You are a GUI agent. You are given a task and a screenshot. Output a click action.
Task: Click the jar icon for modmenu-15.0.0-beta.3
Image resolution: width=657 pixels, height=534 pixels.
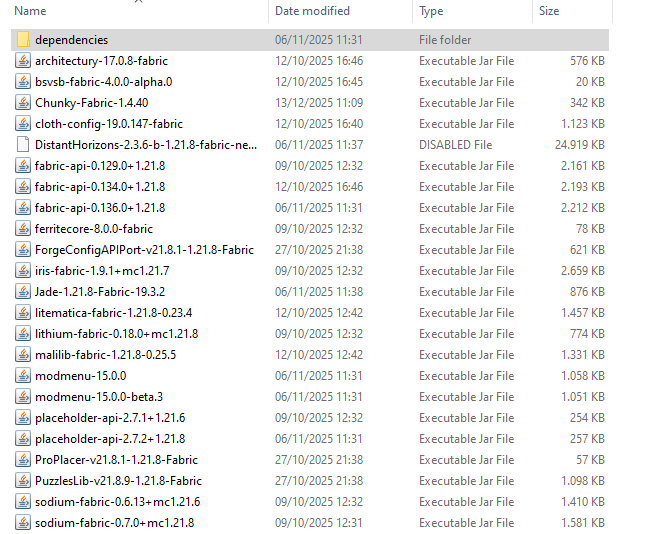[x=23, y=397]
